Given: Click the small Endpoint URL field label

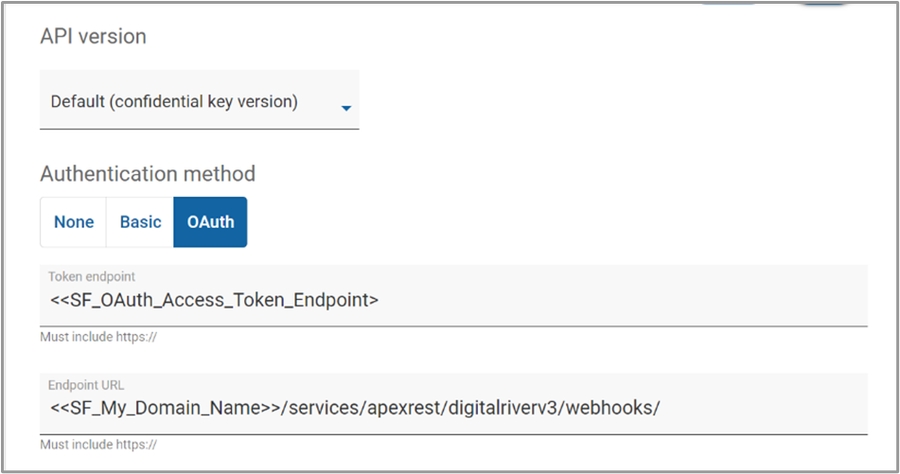Looking at the screenshot, I should pos(86,385).
